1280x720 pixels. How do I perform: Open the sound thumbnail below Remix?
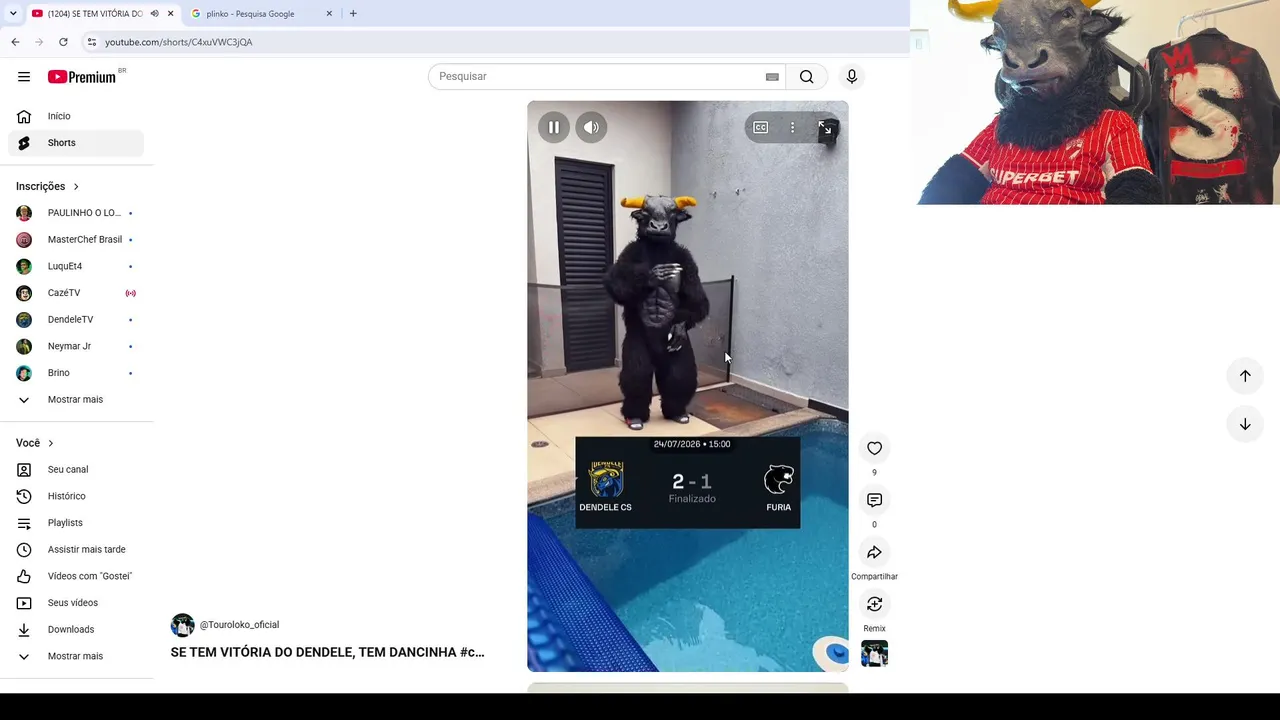pos(874,653)
